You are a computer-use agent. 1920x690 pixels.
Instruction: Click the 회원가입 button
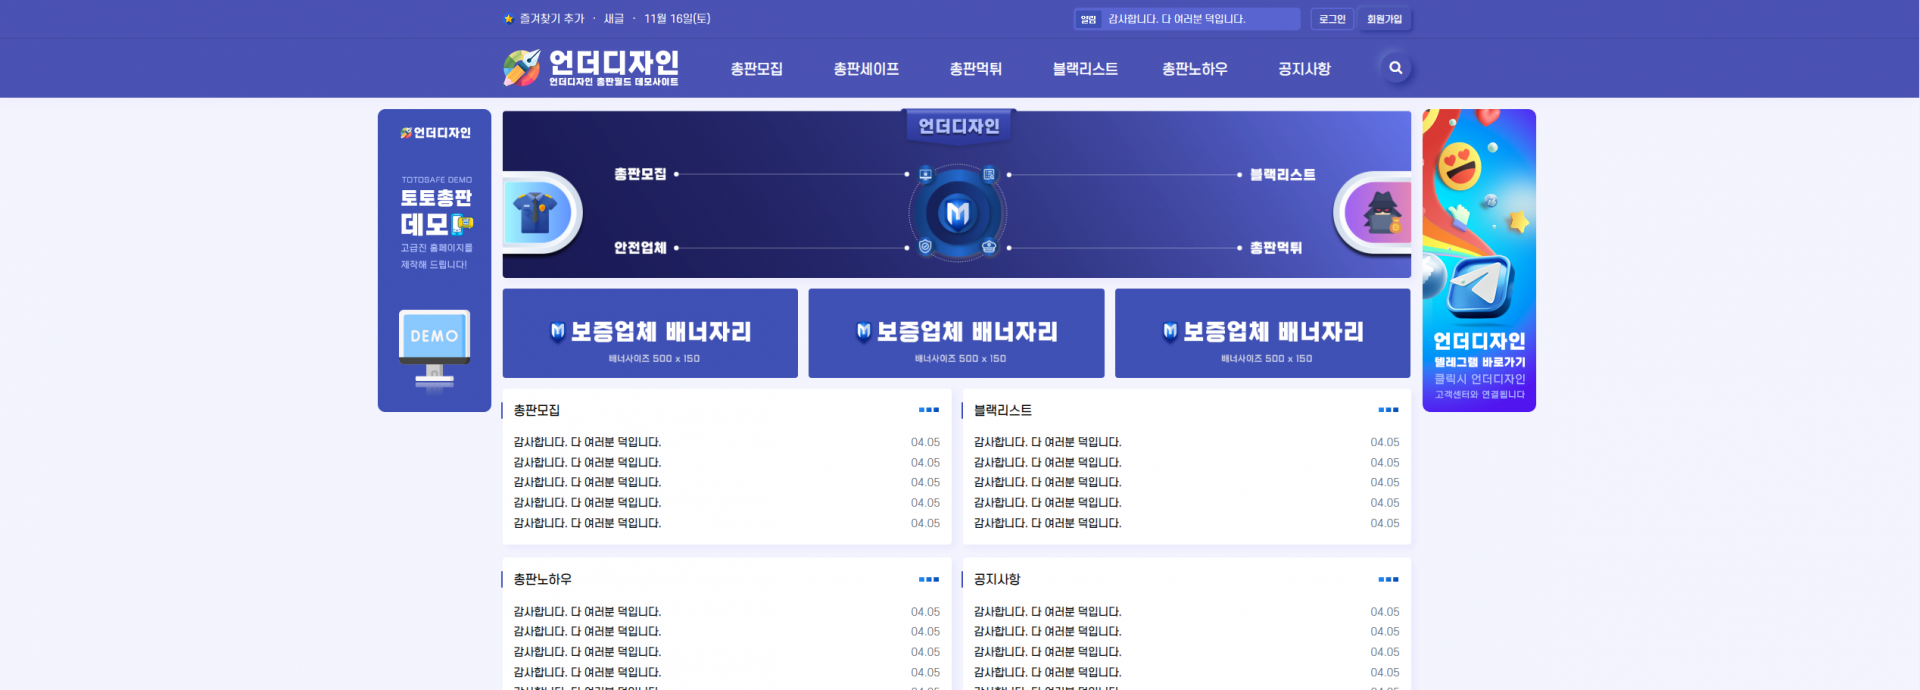pyautogui.click(x=1384, y=19)
